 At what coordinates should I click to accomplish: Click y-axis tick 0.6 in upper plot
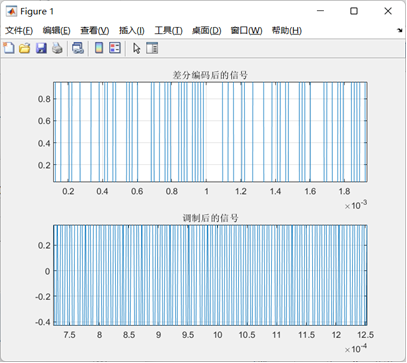tap(44, 121)
